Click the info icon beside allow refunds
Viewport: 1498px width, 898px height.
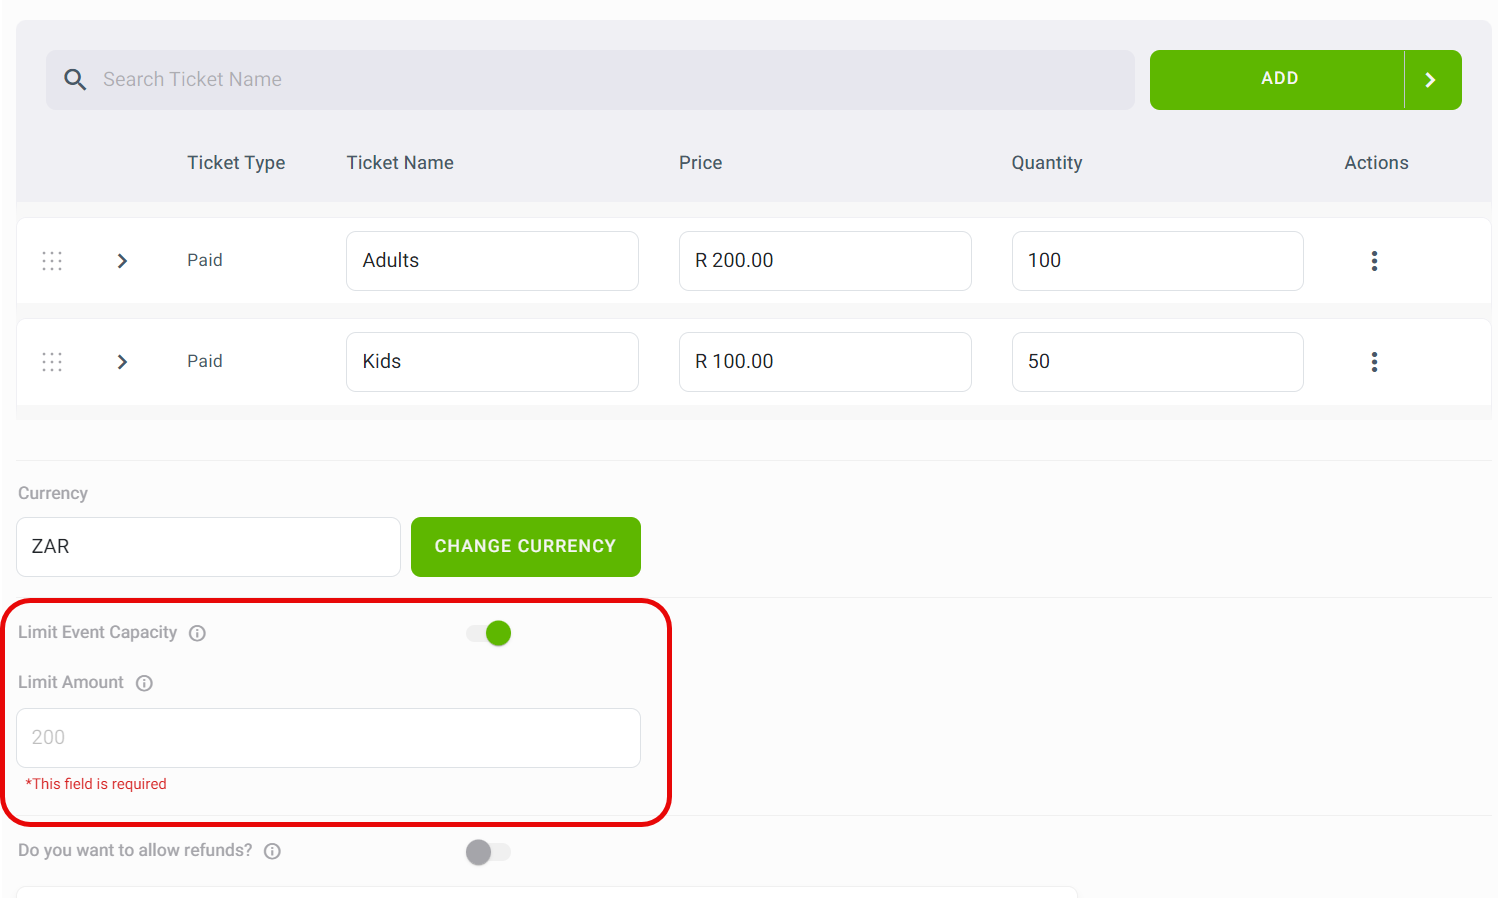(x=272, y=851)
